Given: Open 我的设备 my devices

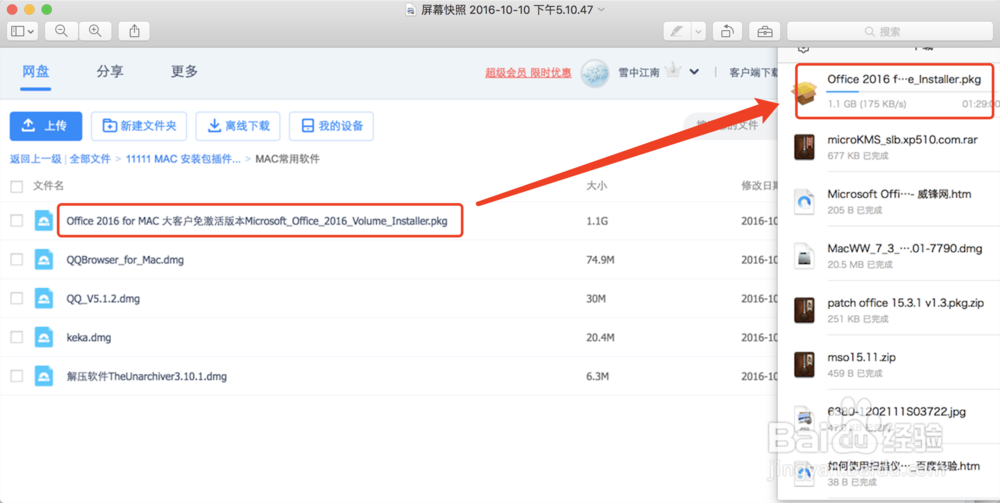Looking at the screenshot, I should [332, 126].
